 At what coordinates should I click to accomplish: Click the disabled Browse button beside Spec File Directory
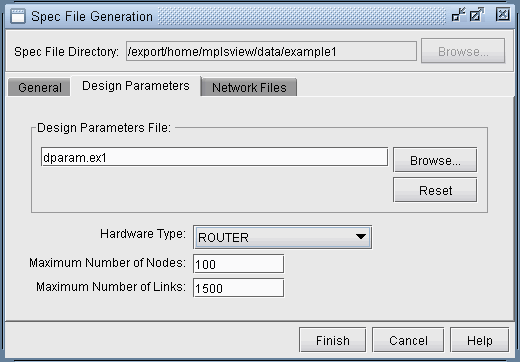(463, 51)
